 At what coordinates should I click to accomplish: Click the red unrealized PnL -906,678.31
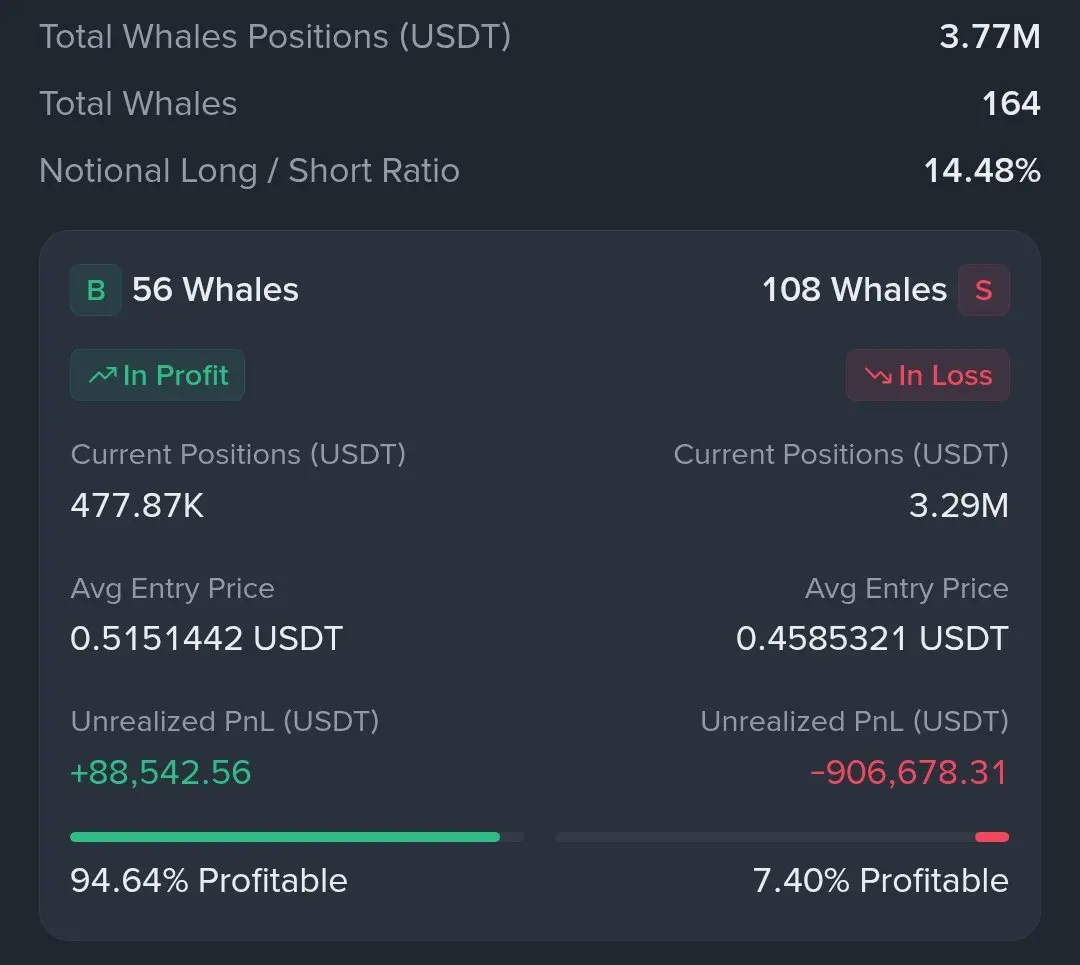coord(909,772)
